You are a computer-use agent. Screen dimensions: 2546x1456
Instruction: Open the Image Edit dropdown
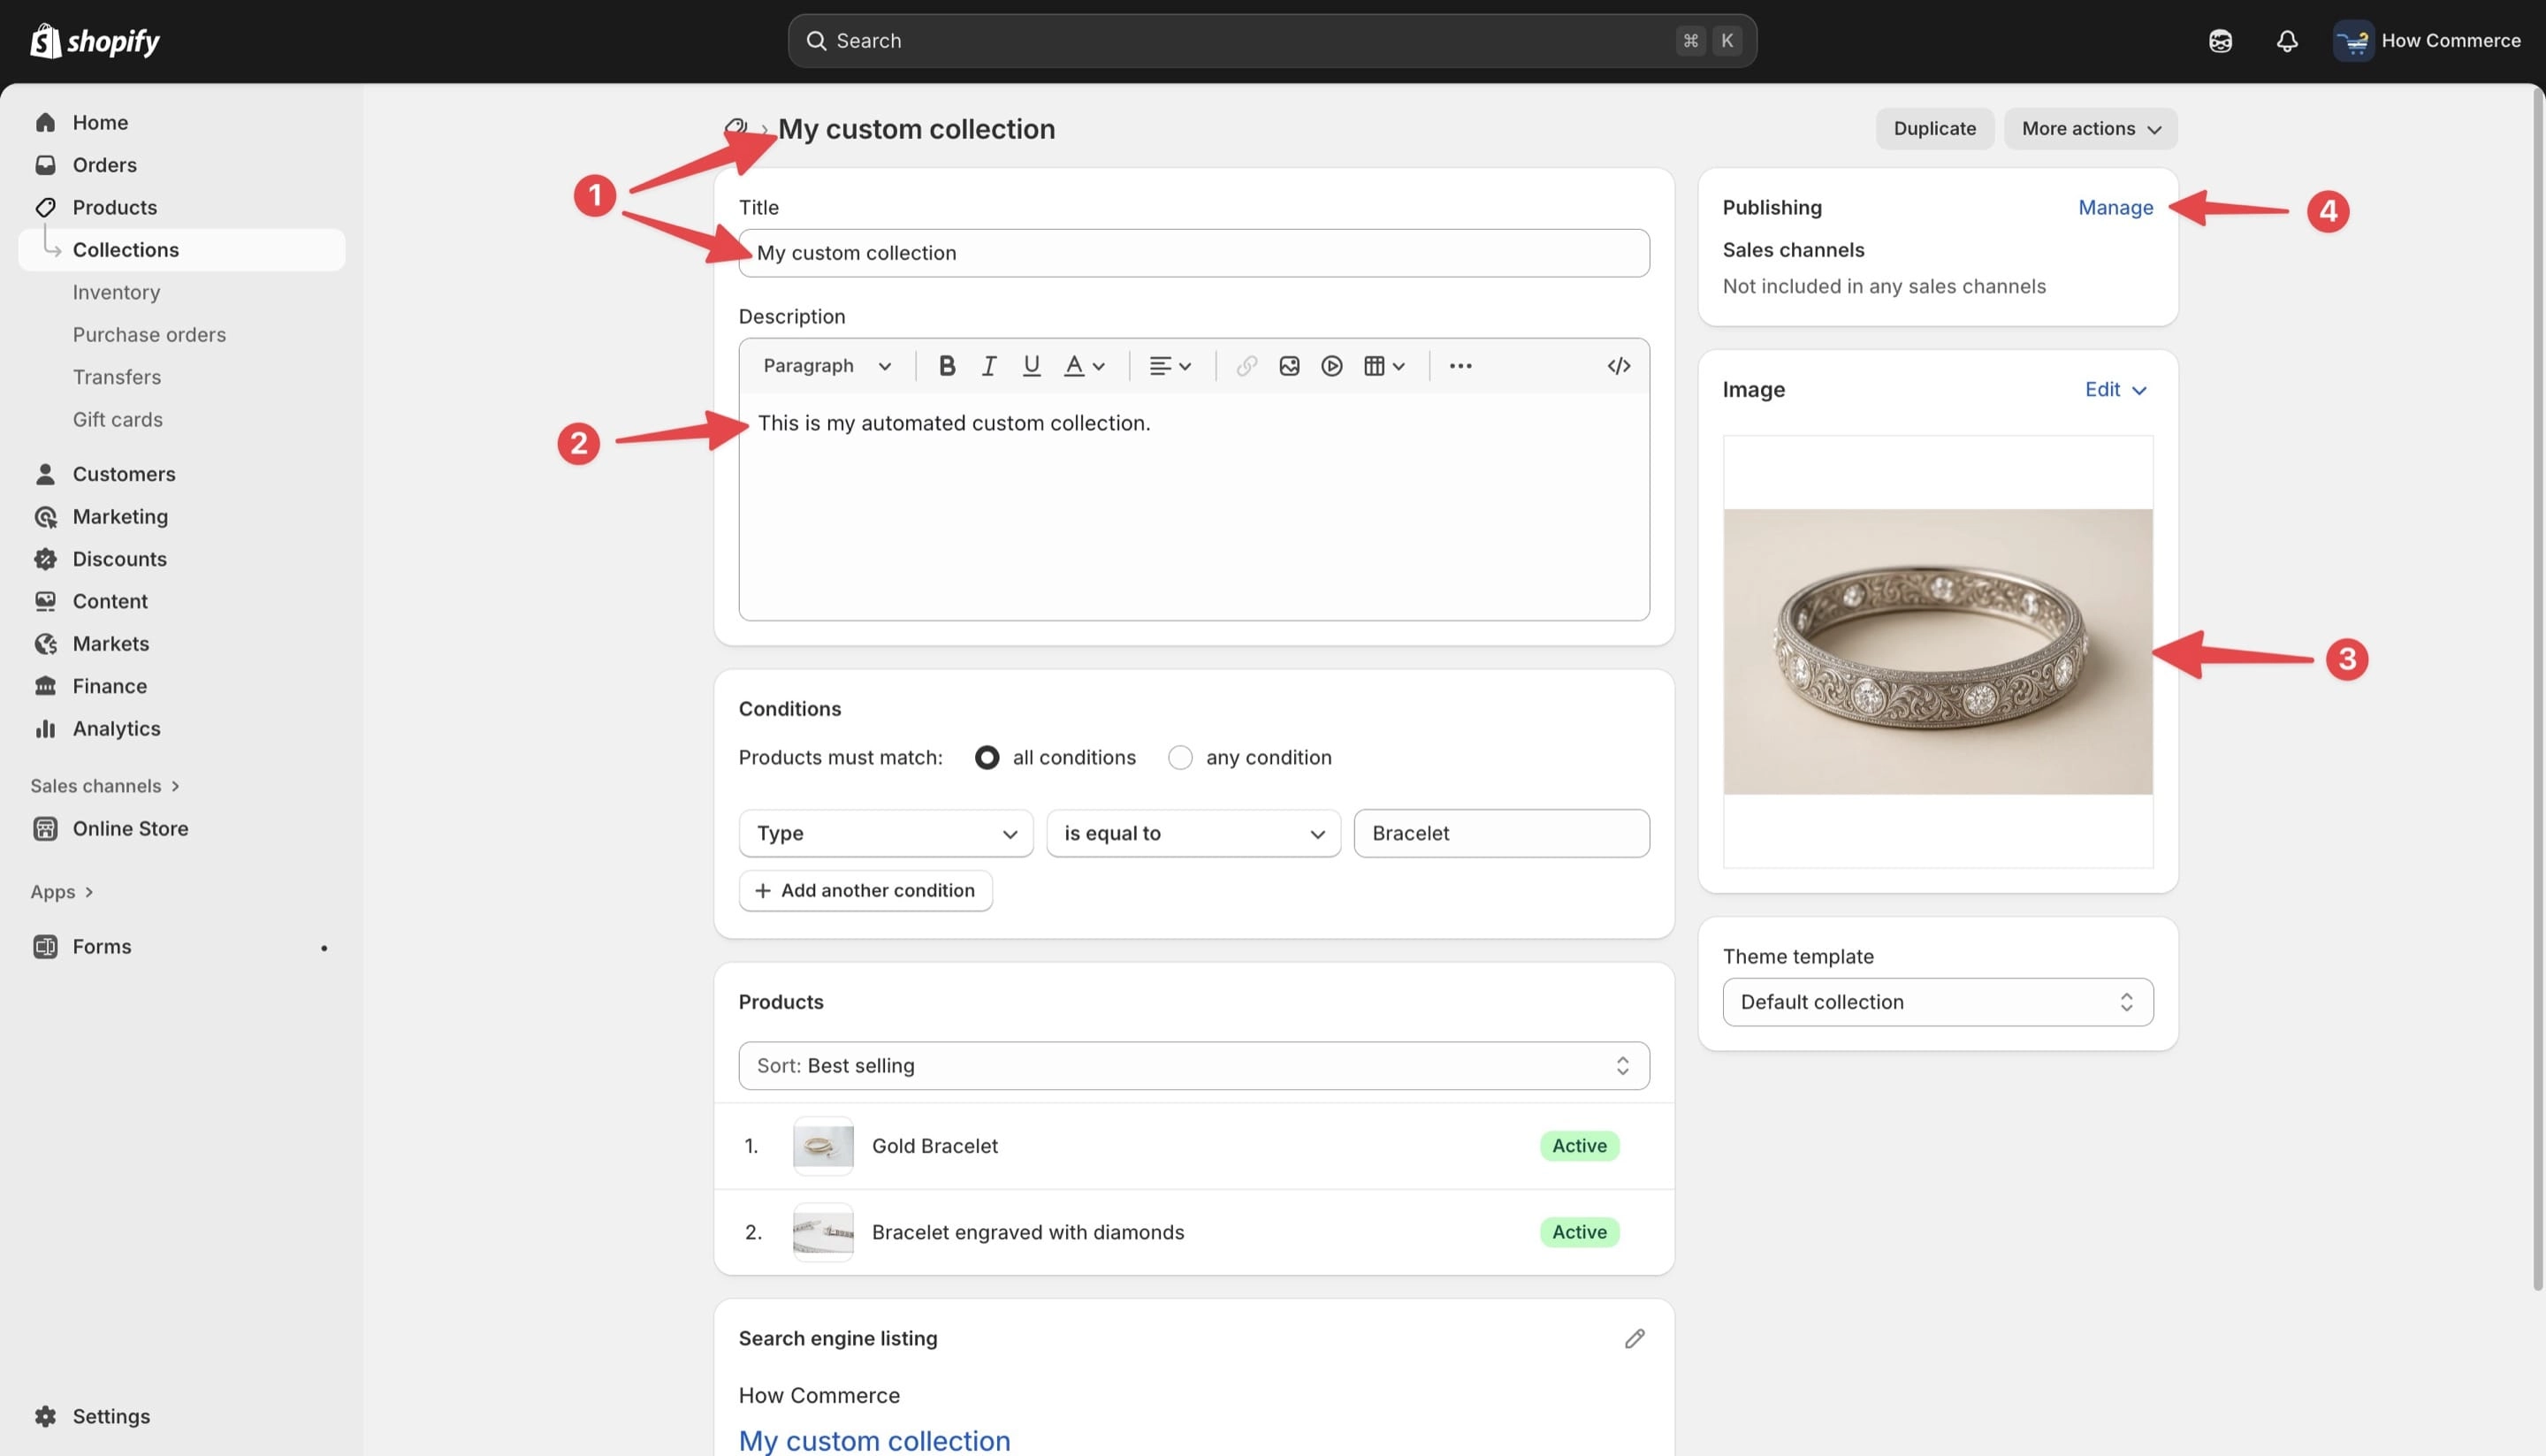point(2115,390)
